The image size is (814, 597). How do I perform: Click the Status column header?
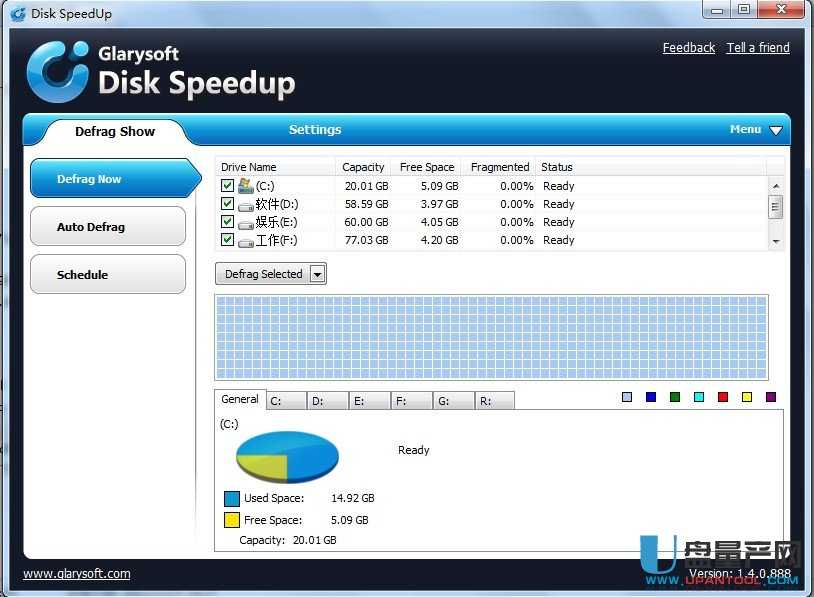tap(650, 167)
